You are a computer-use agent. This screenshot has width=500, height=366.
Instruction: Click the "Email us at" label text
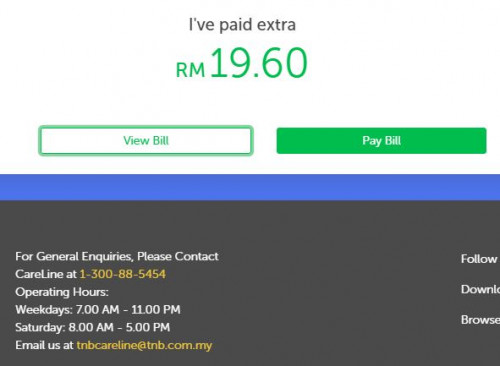[x=44, y=345]
